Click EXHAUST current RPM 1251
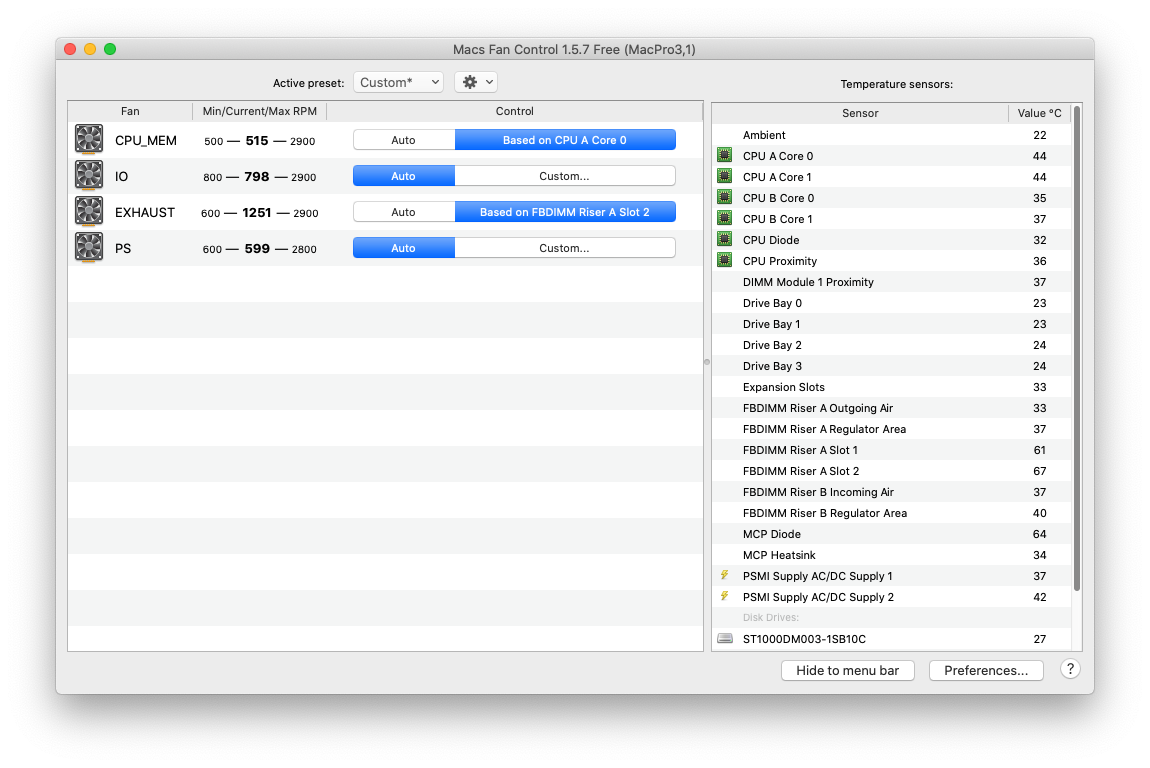This screenshot has height=768, width=1150. tap(257, 213)
